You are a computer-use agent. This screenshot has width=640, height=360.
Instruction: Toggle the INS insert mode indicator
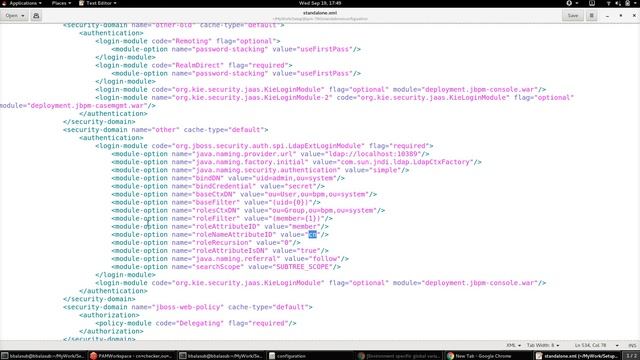(x=632, y=345)
